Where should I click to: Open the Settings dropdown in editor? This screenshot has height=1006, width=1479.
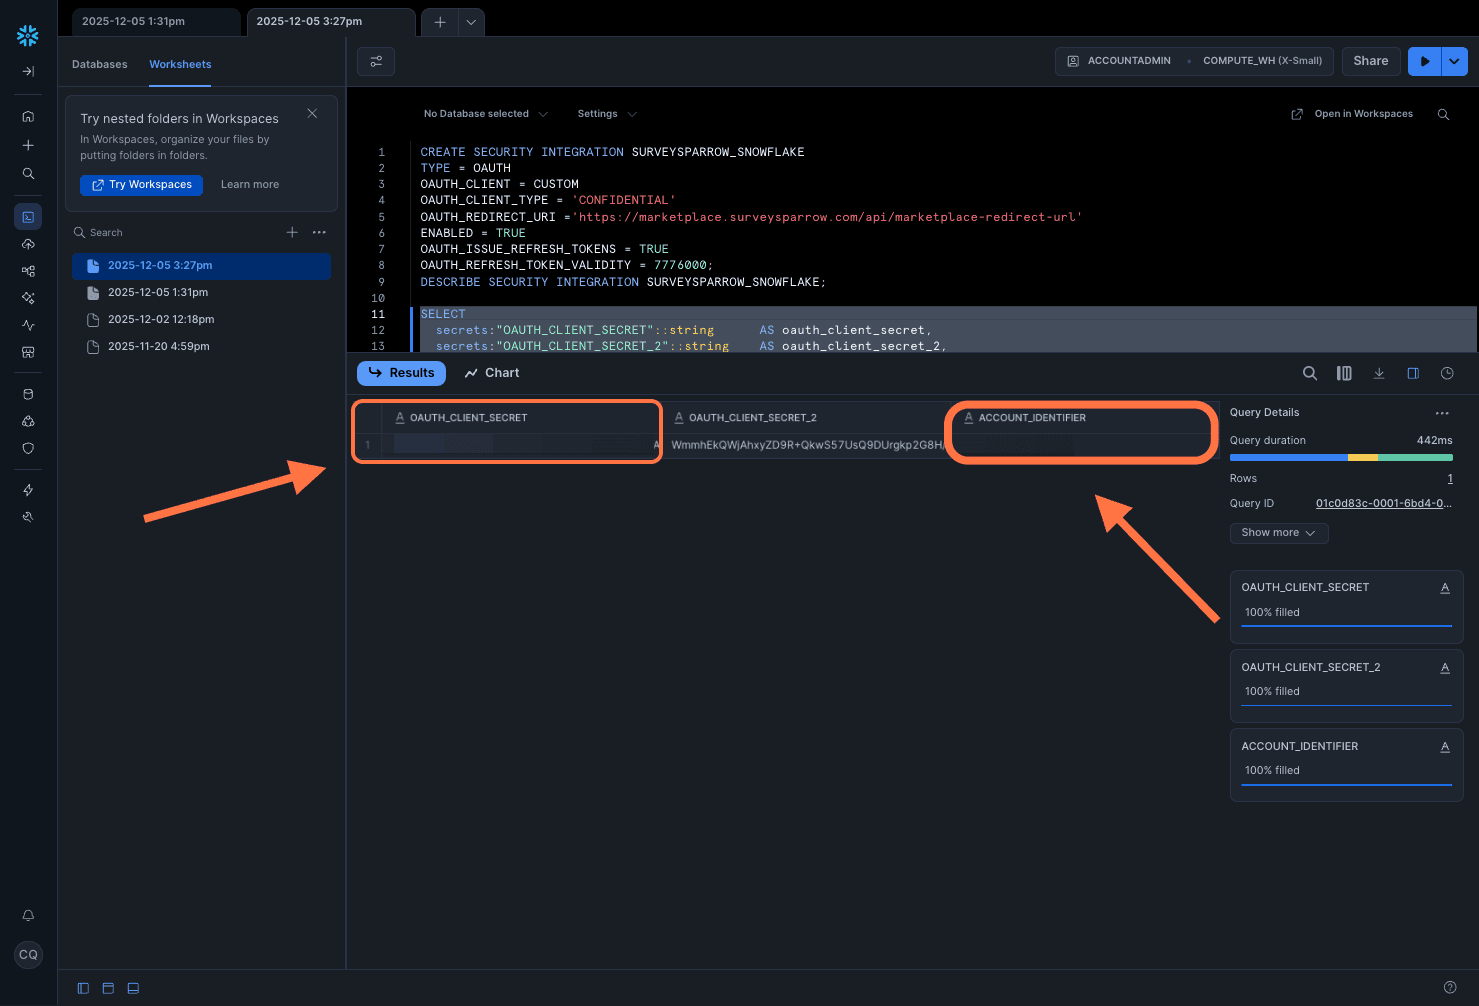point(606,114)
